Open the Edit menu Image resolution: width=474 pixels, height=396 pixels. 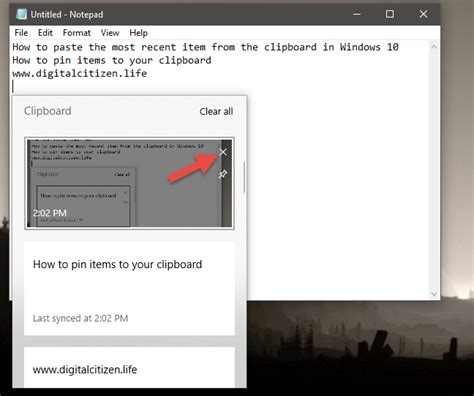pos(45,33)
